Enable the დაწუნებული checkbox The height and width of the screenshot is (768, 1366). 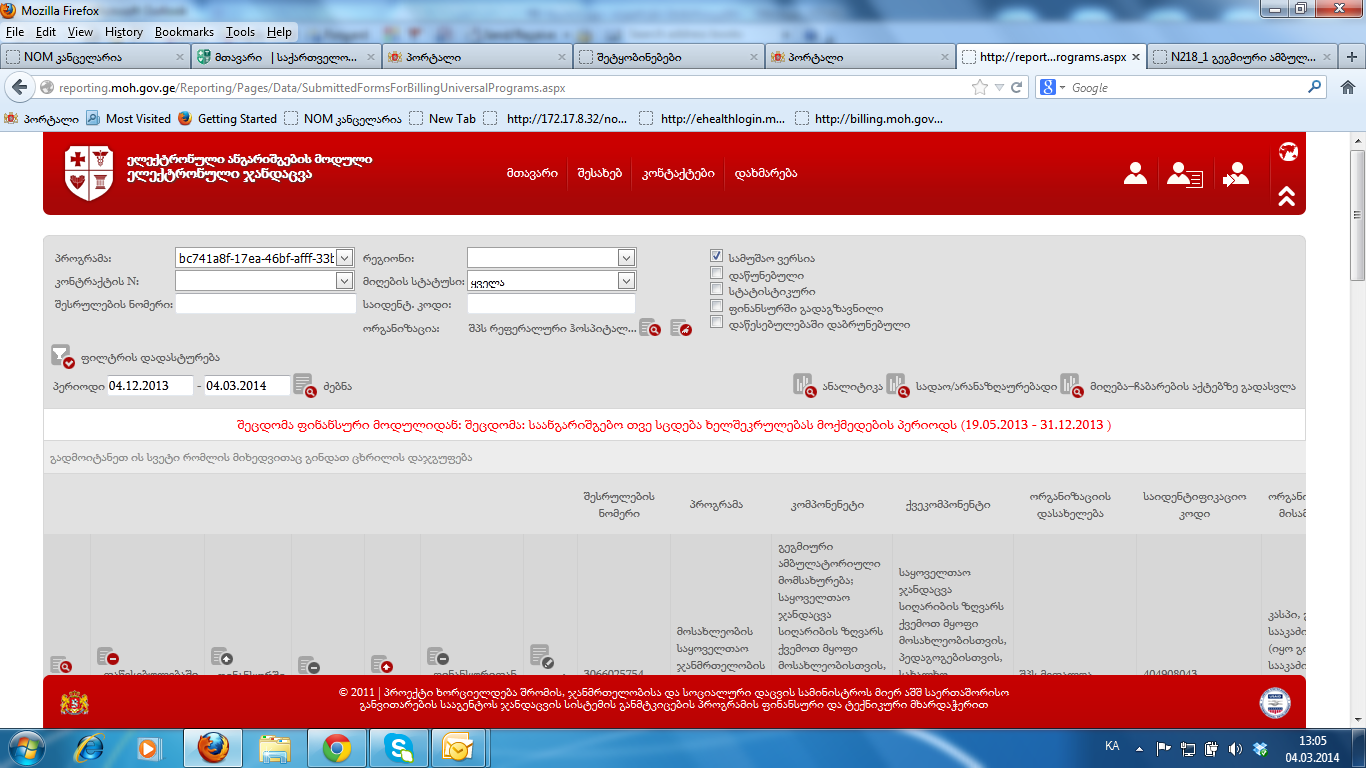pyautogui.click(x=716, y=274)
